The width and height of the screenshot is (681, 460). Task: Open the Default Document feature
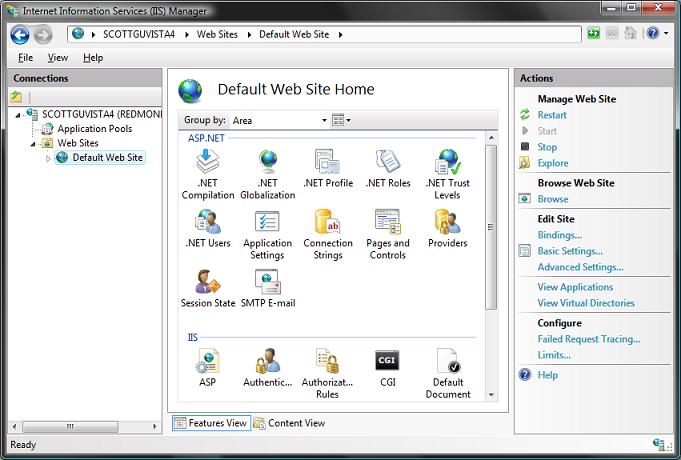(x=448, y=373)
